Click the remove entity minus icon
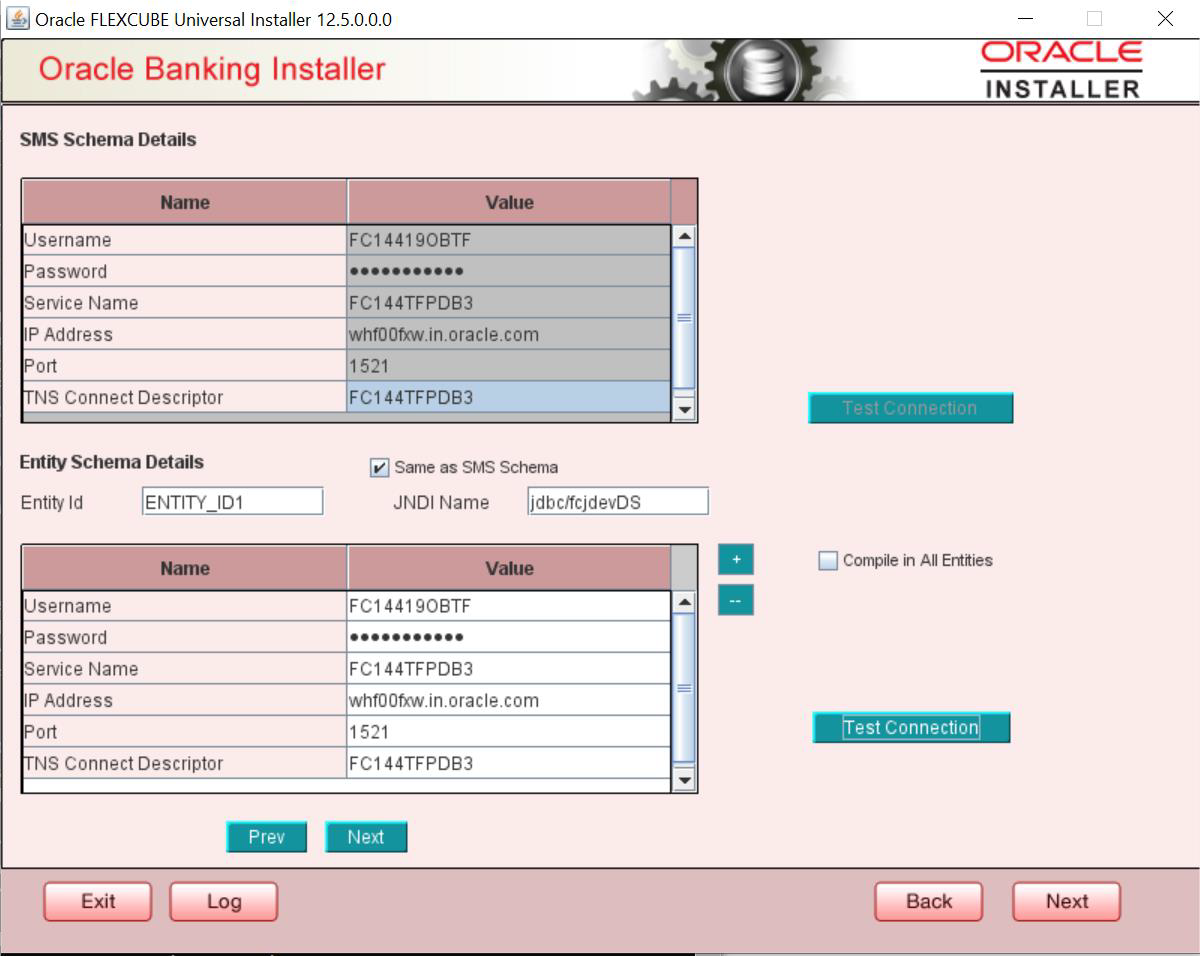This screenshot has height=956, width=1200. click(x=735, y=599)
